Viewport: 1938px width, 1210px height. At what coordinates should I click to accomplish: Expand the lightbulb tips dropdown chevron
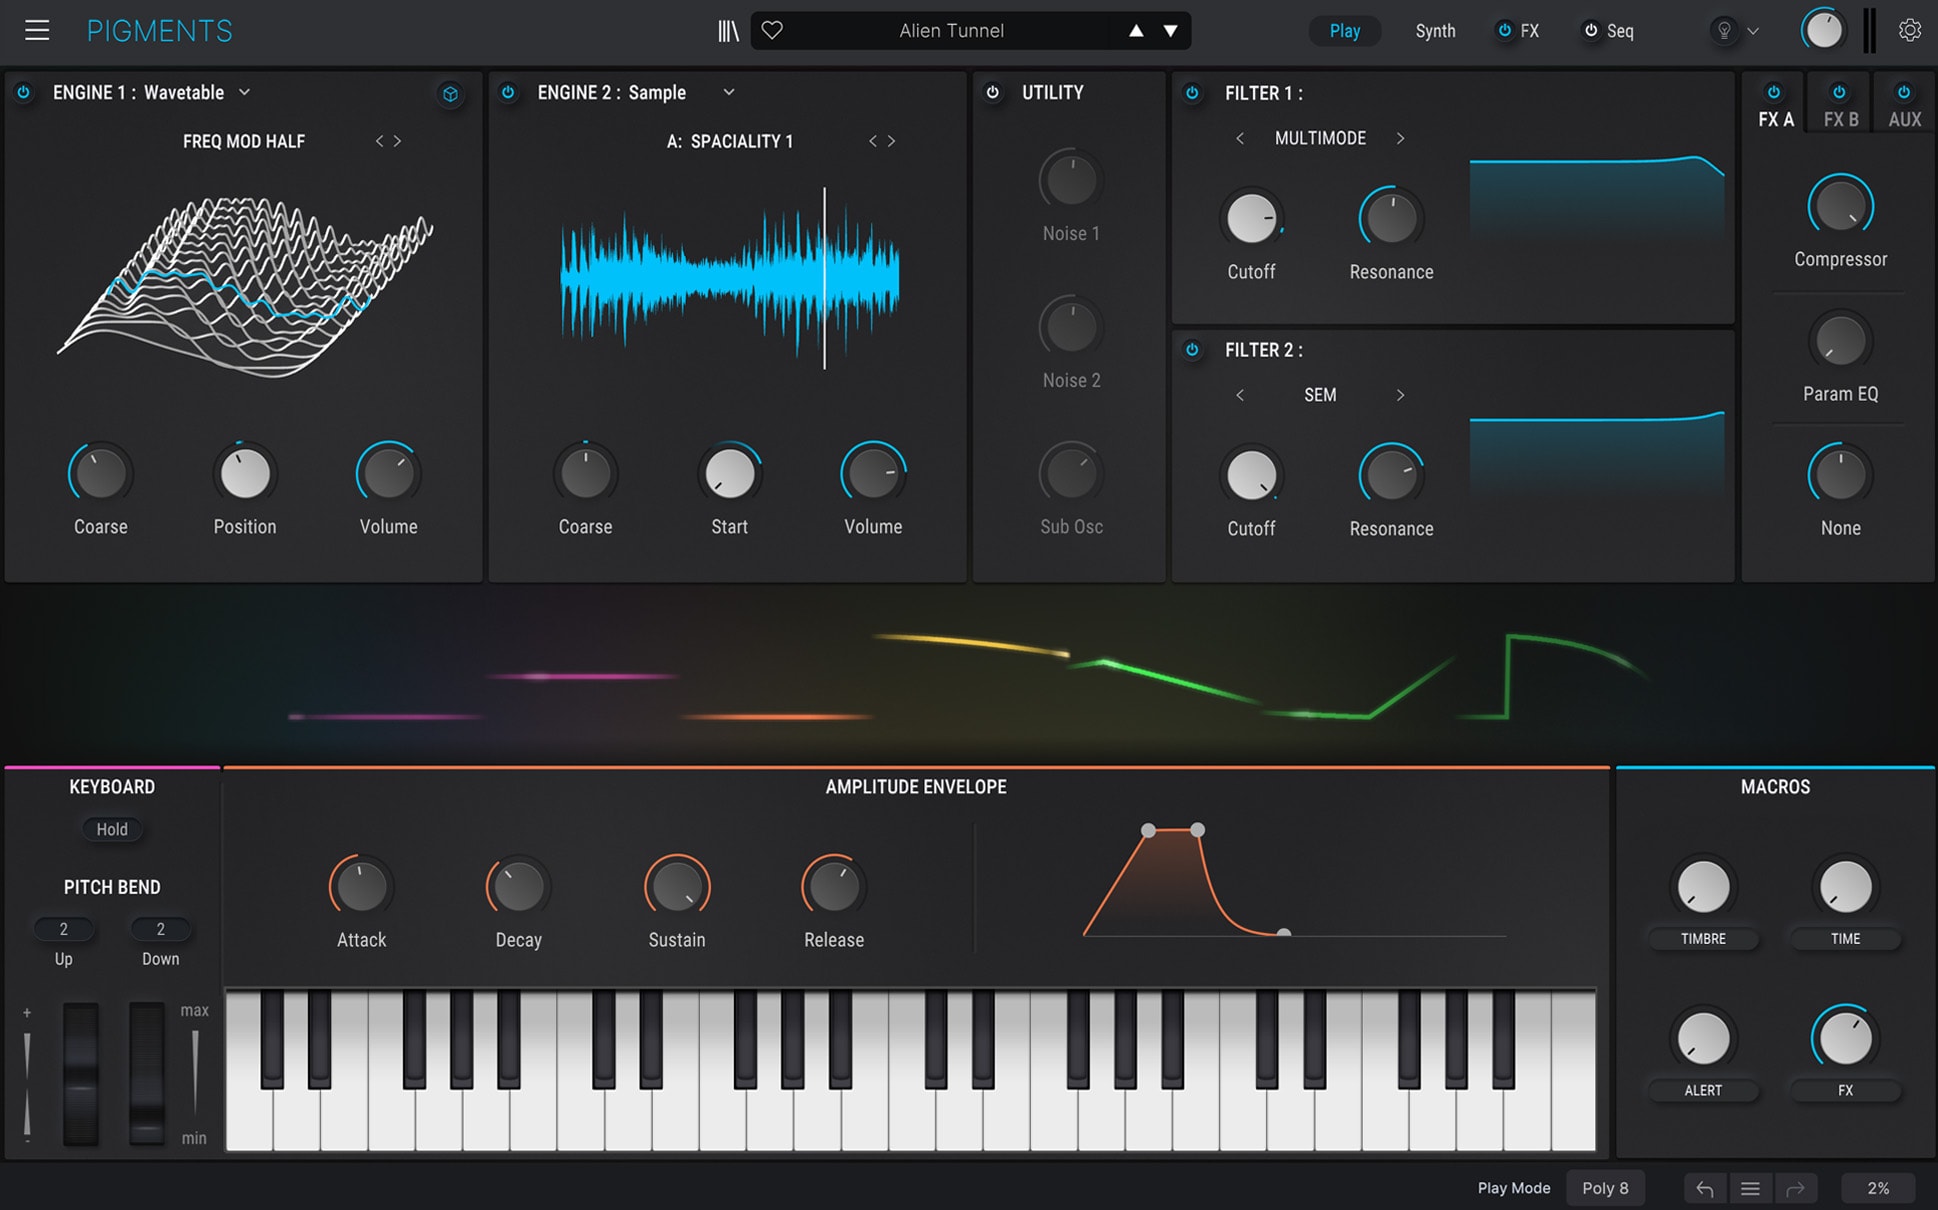1753,31
